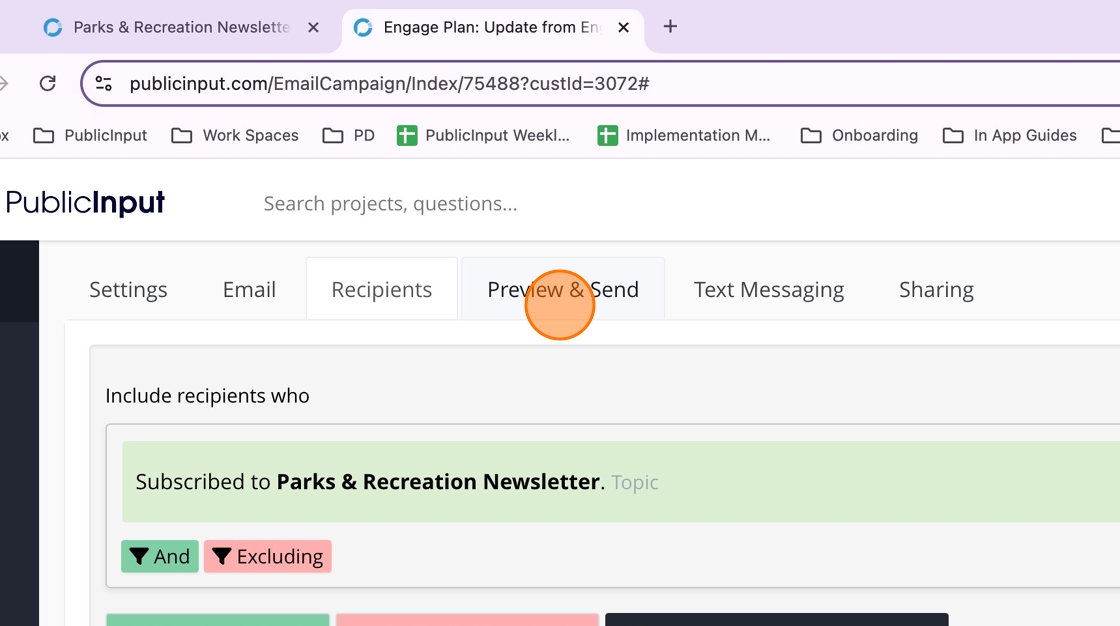Close the Parks & Recreation Newsletter tab
The width and height of the screenshot is (1120, 626).
pos(313,28)
